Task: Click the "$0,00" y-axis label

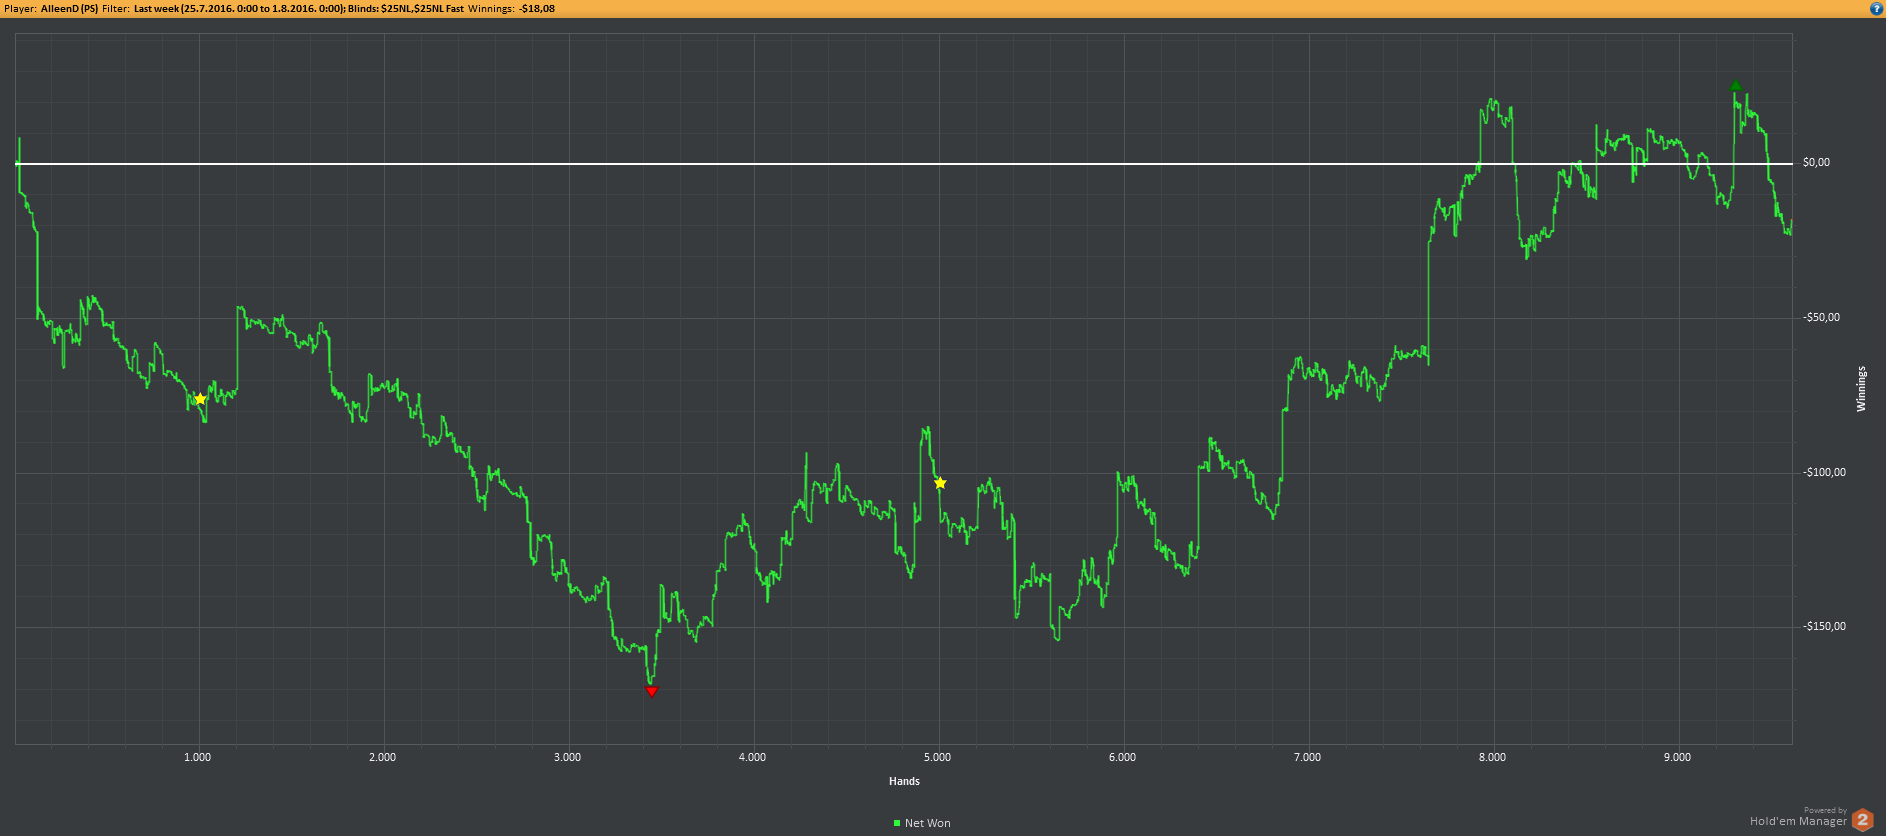Action: [1816, 162]
